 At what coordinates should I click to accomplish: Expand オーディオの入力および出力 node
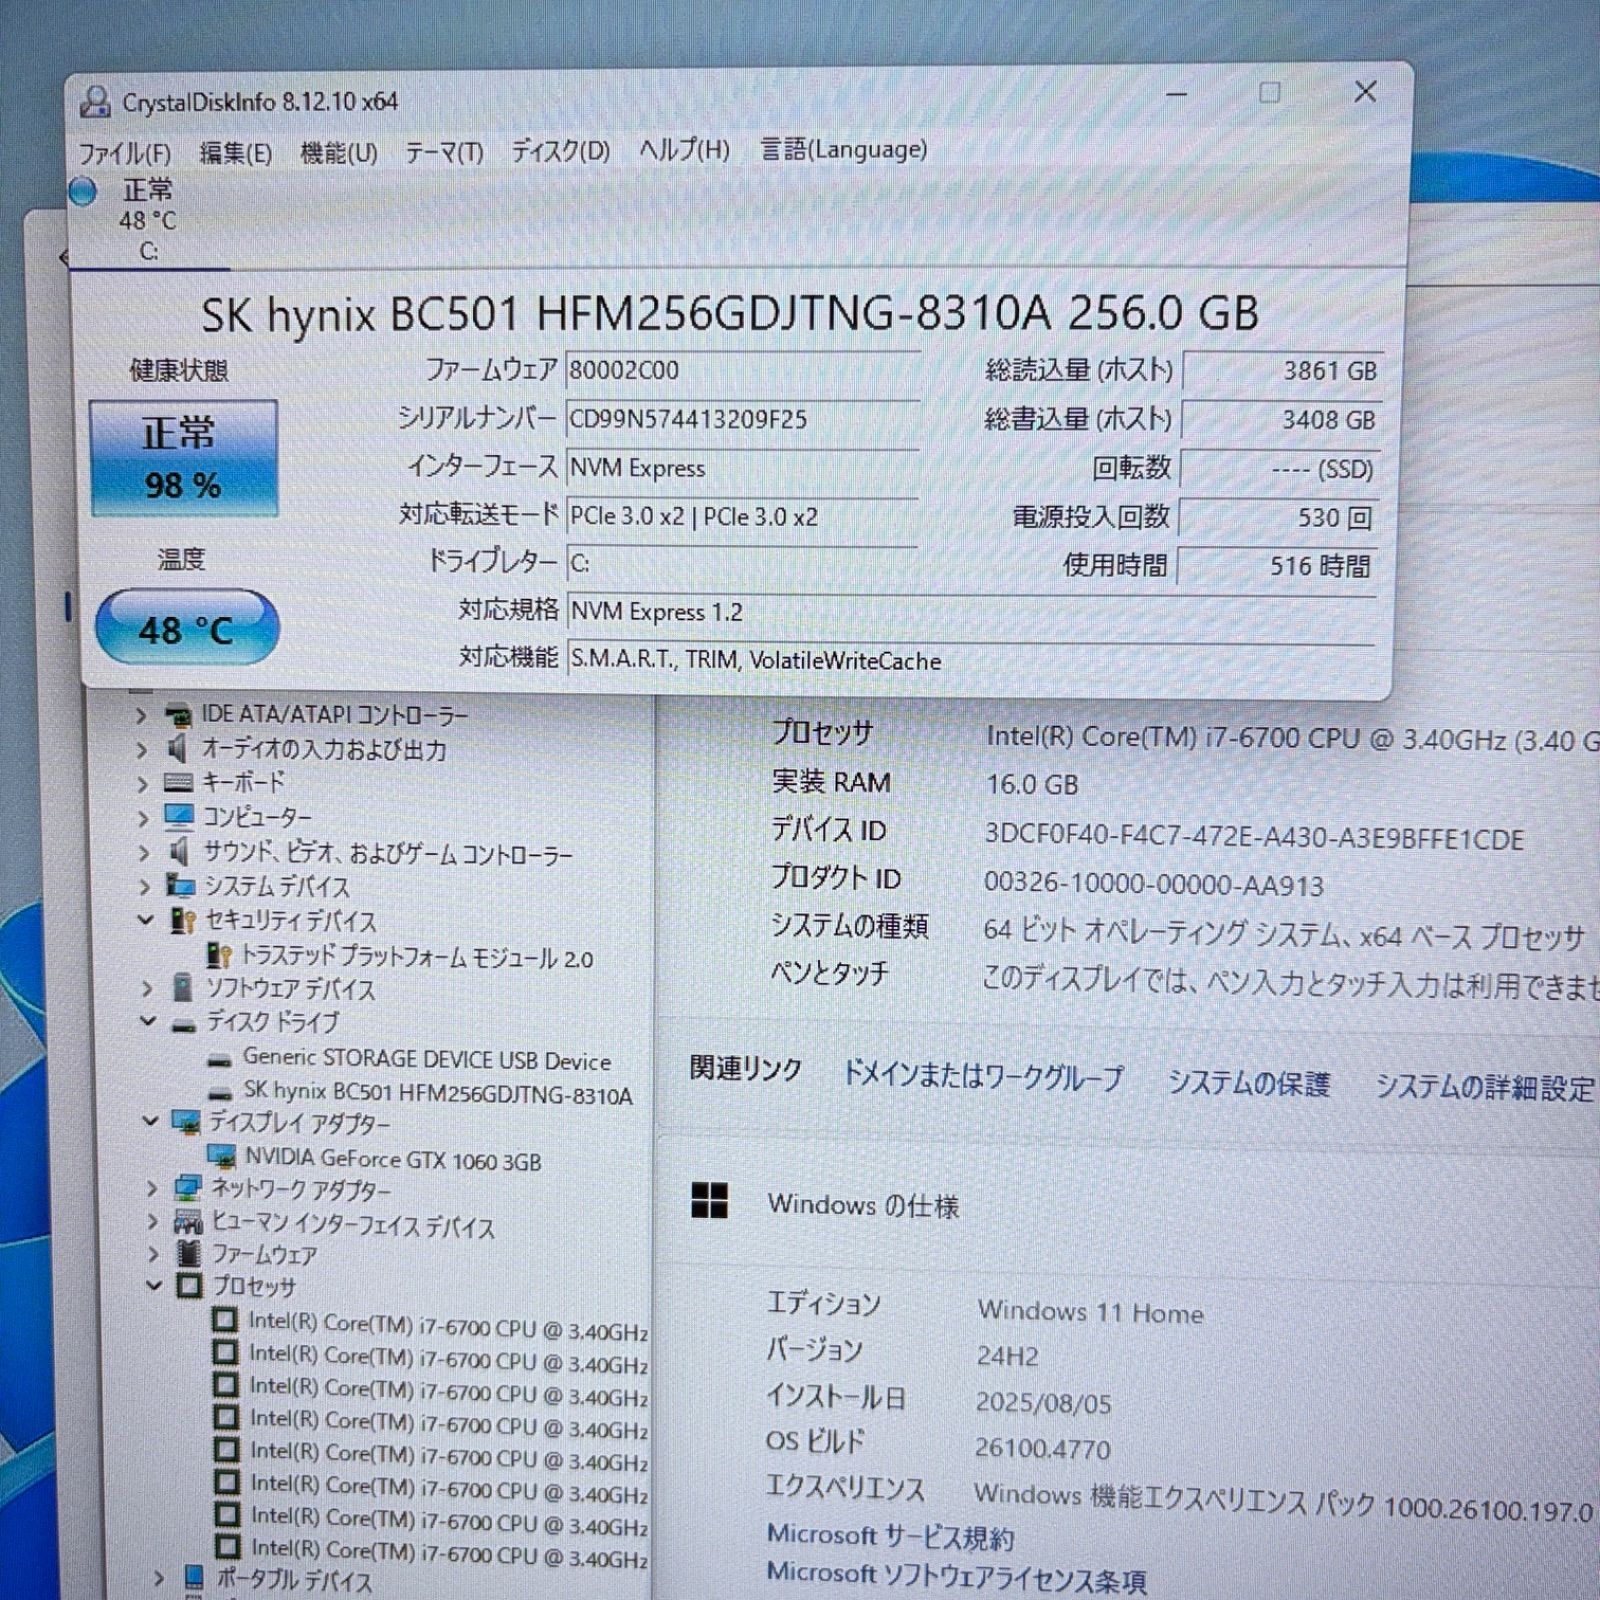tap(141, 750)
